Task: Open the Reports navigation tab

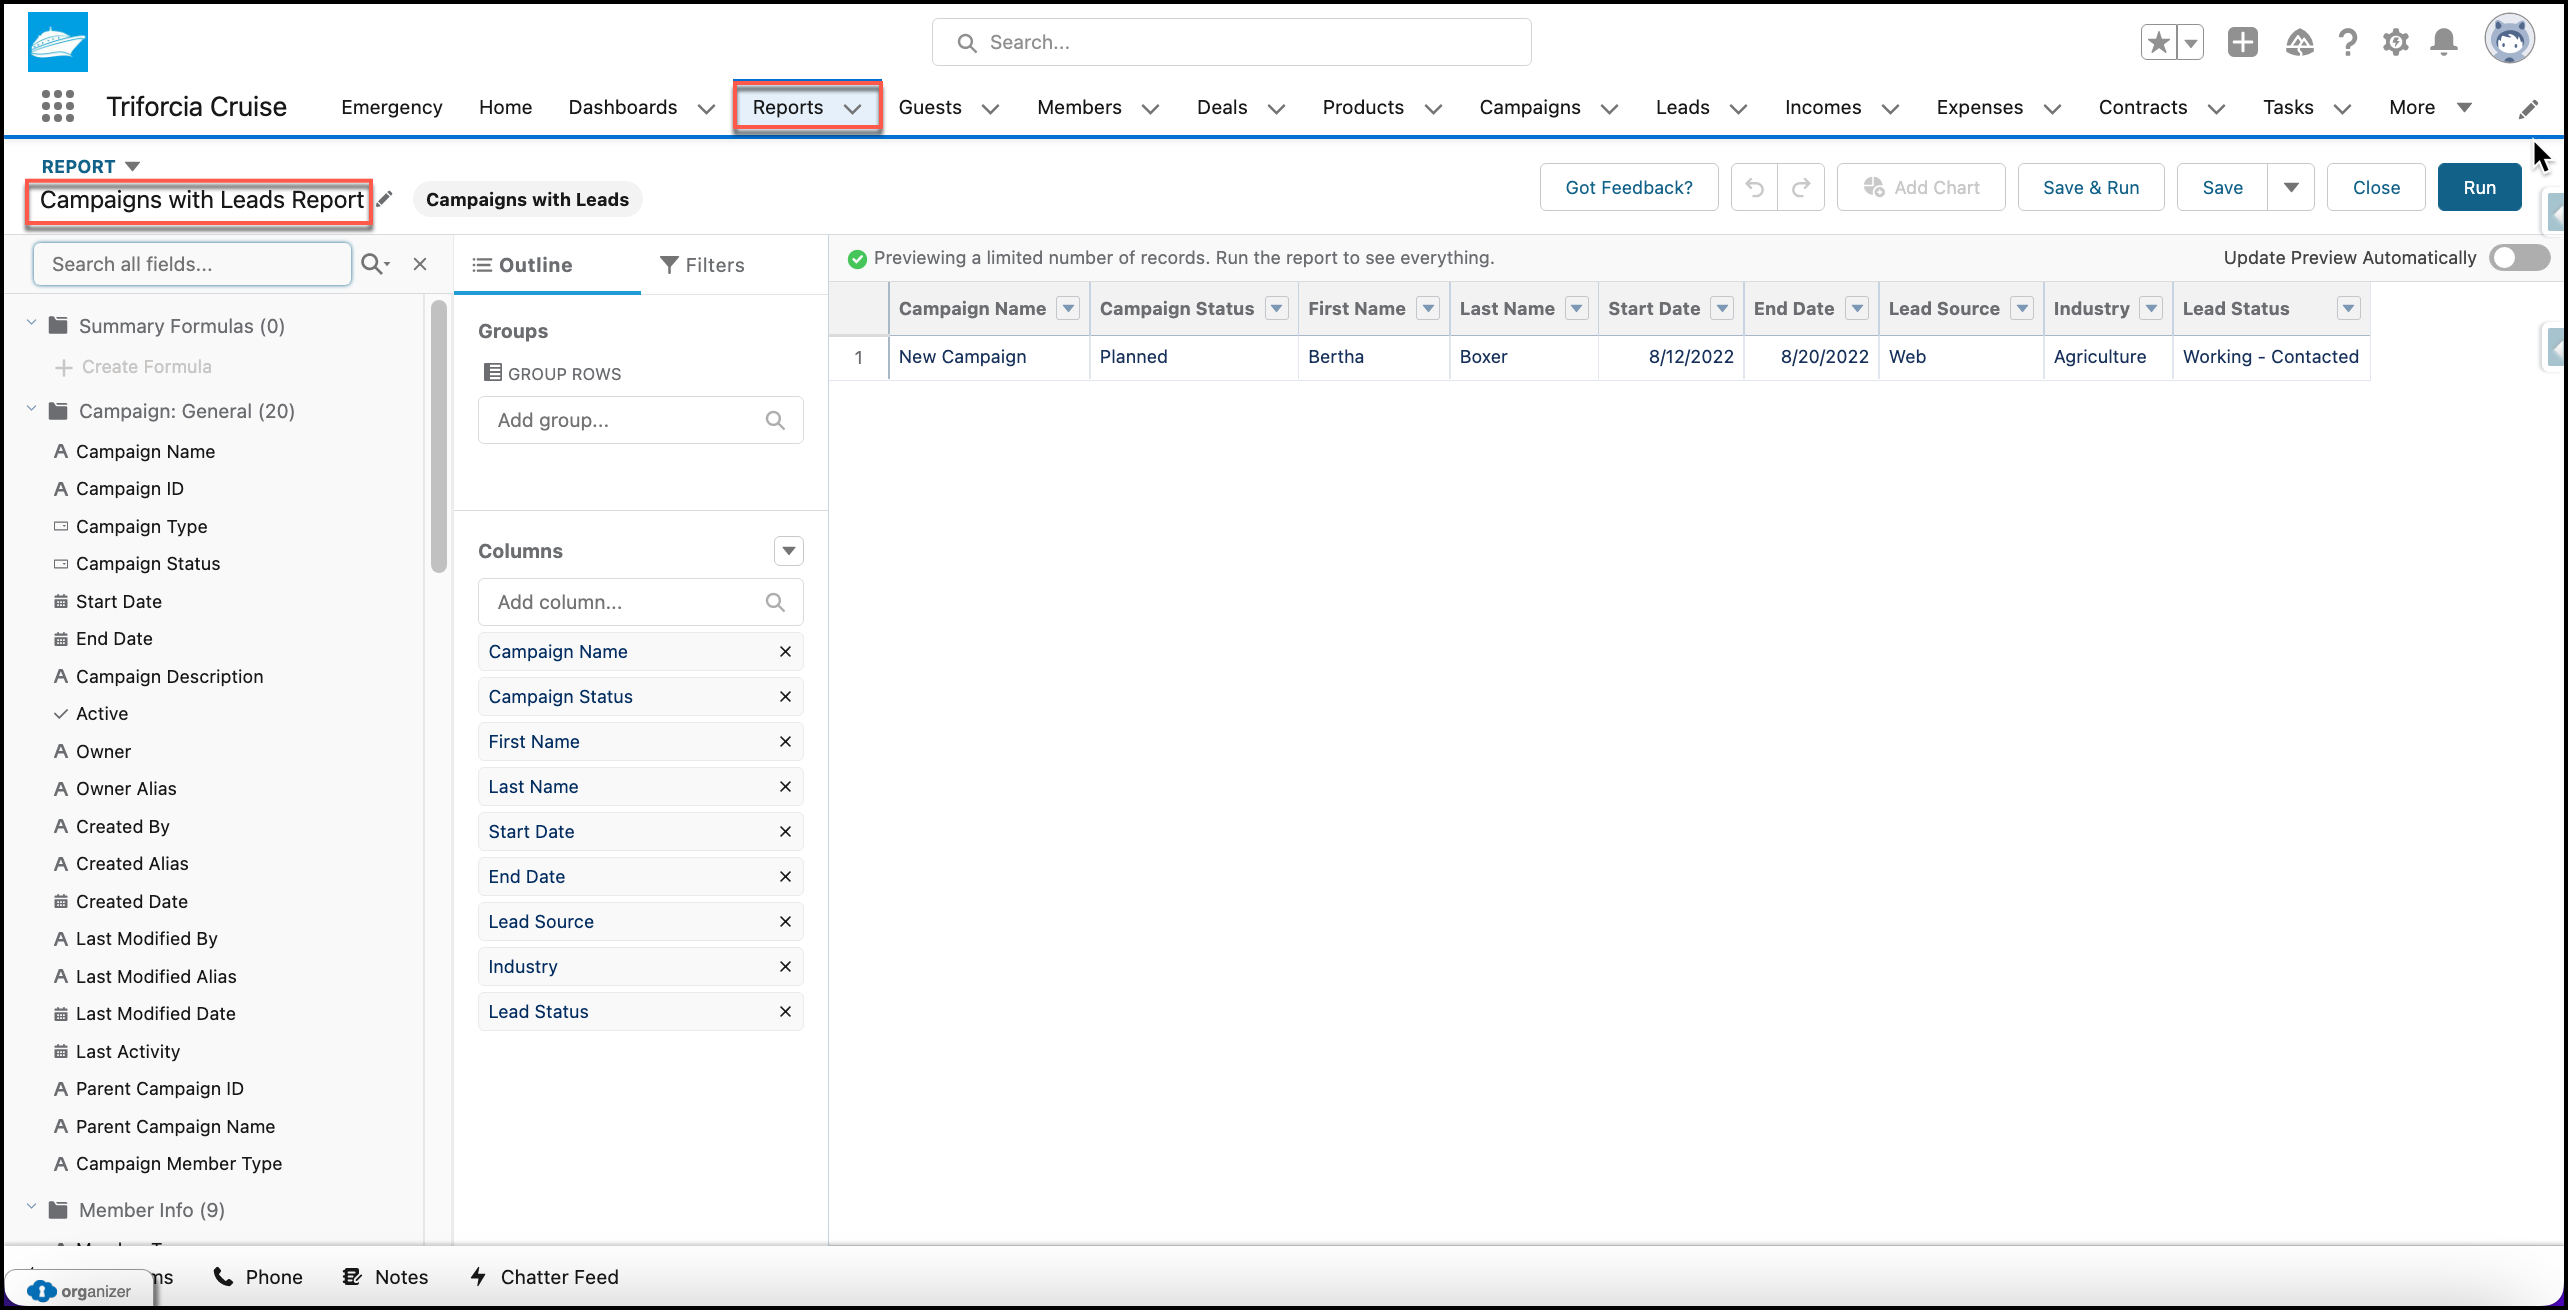Action: [788, 107]
